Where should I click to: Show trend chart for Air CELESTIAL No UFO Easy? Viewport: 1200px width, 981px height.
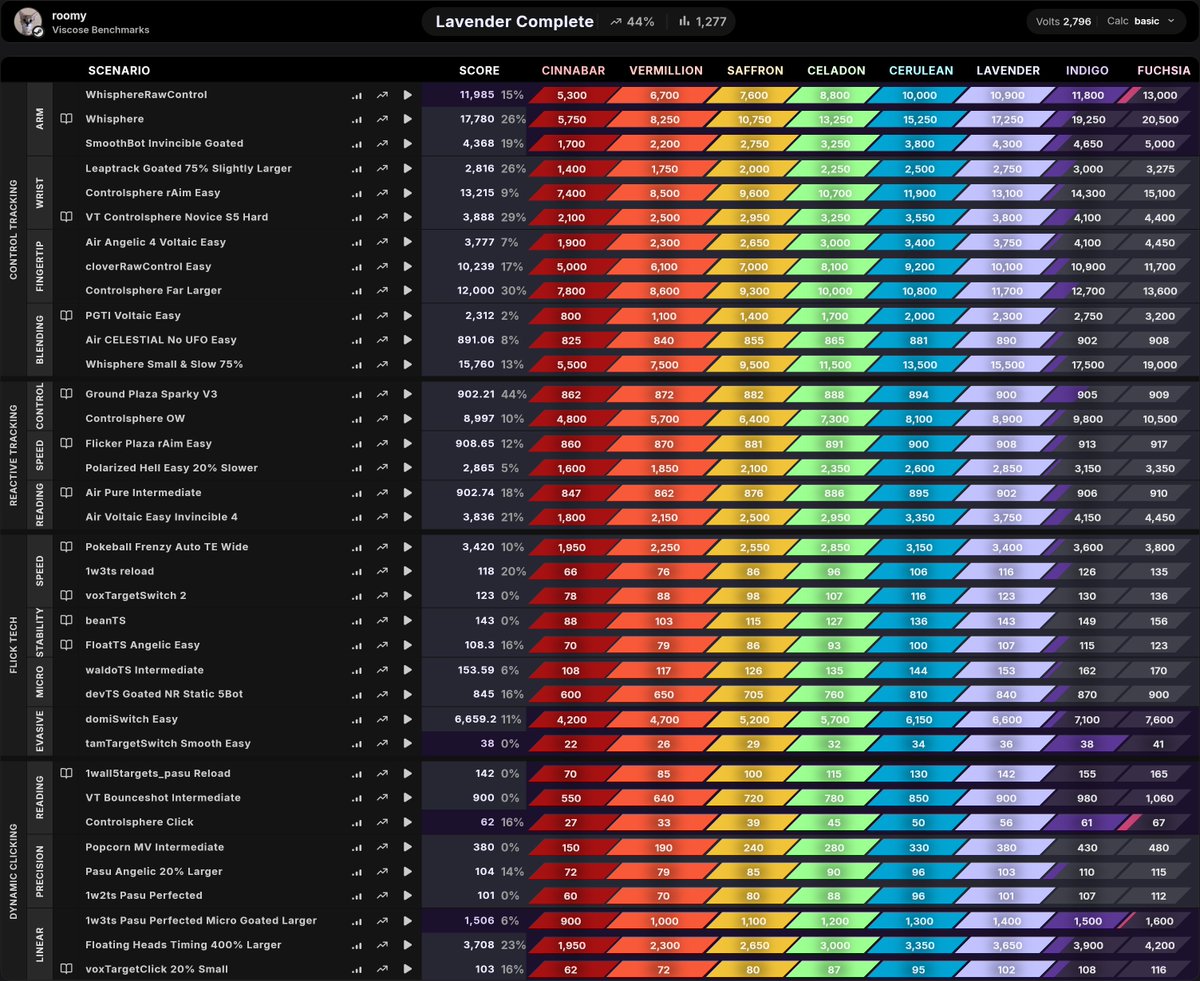coord(382,340)
